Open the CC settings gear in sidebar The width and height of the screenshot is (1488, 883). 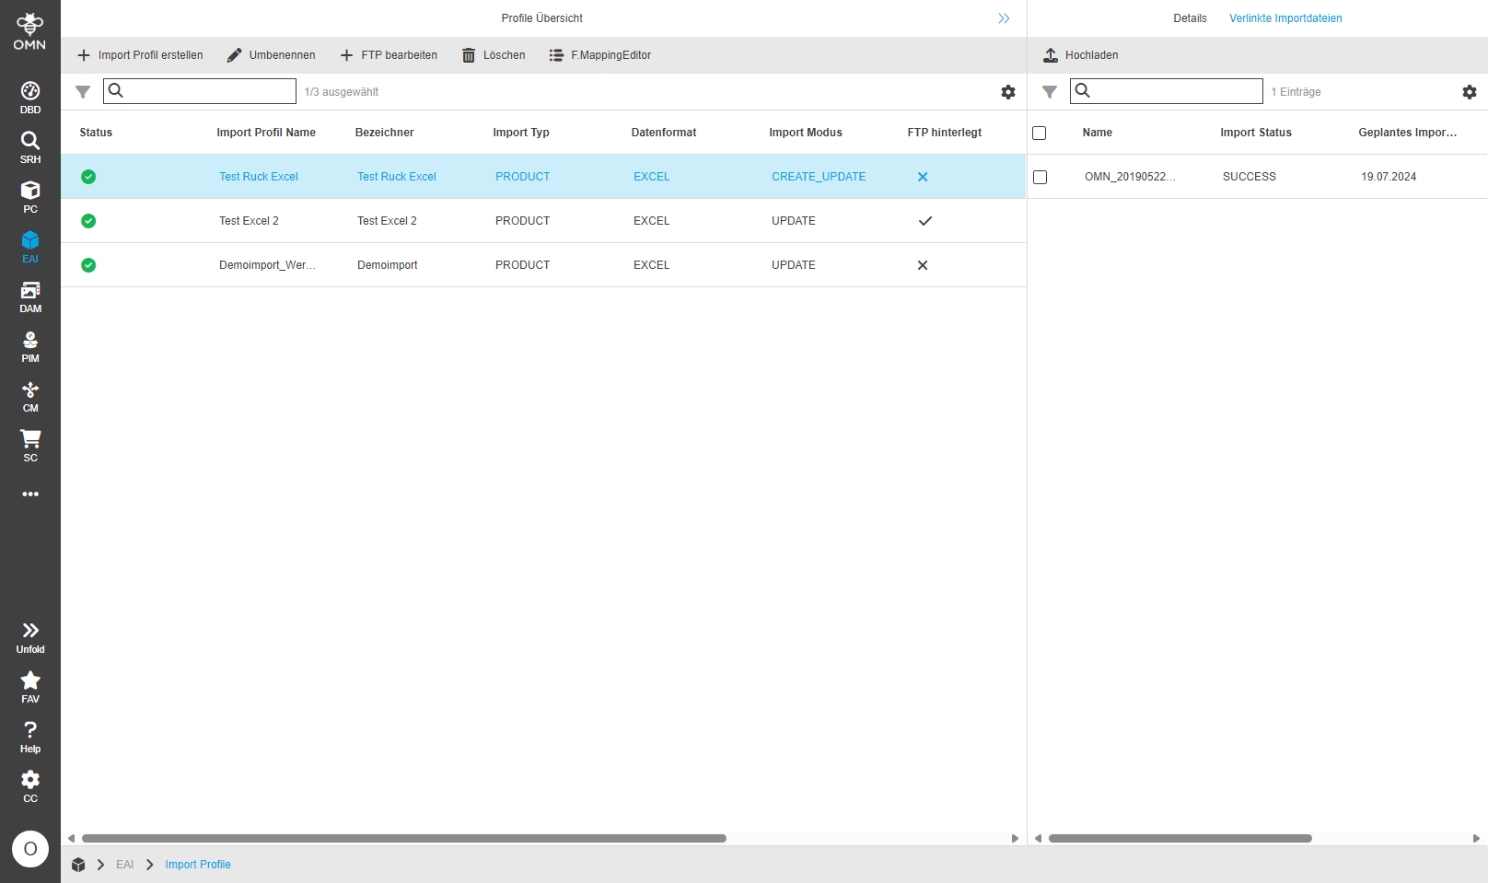[30, 785]
